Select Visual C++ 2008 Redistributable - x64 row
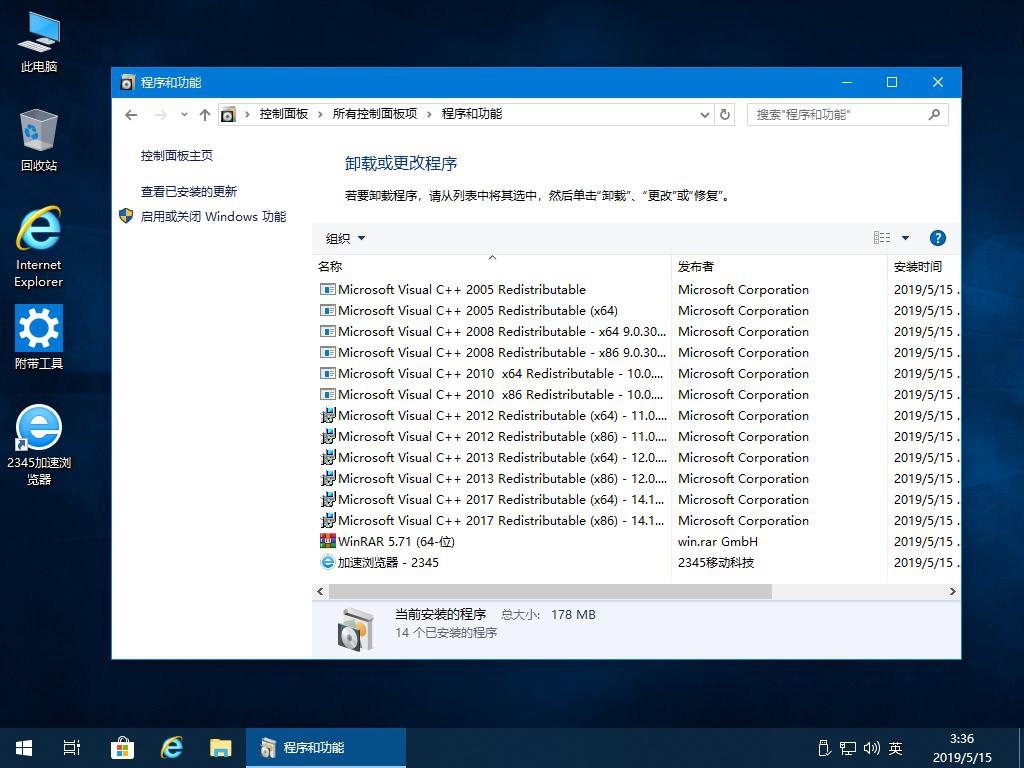 pos(636,331)
